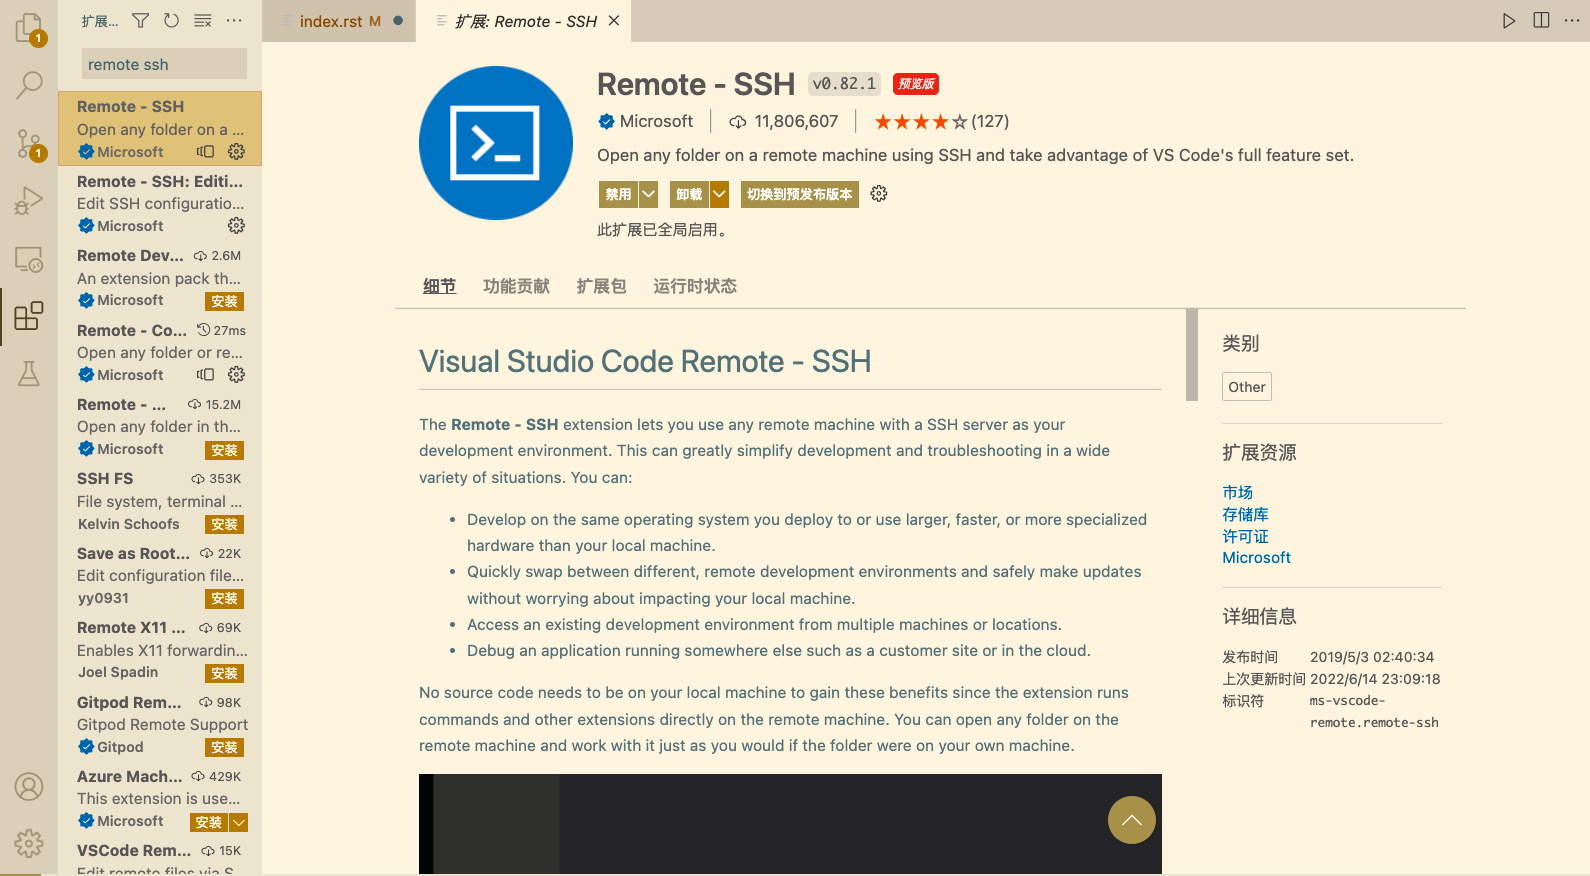Open the 功能贡献 tab
Screen dimensions: 1590x876
pos(516,286)
